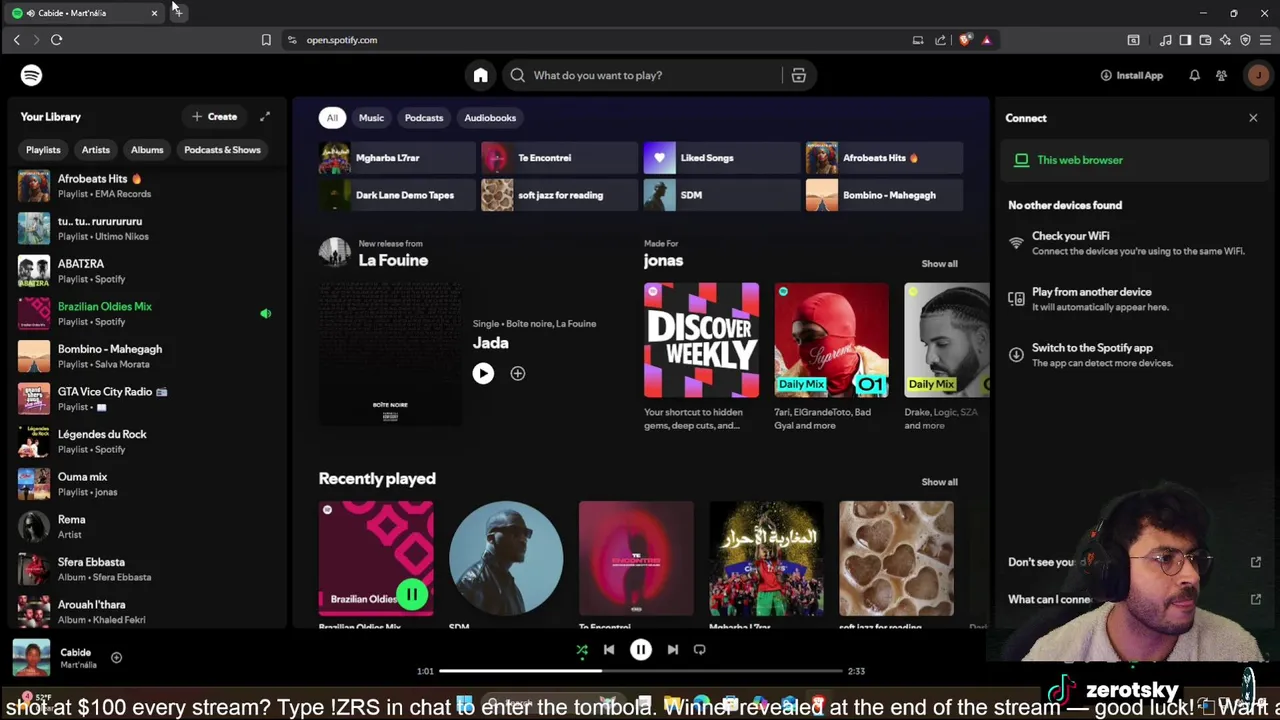1280x720 pixels.
Task: Open browser sidebar toggle icon
Action: tap(1185, 40)
